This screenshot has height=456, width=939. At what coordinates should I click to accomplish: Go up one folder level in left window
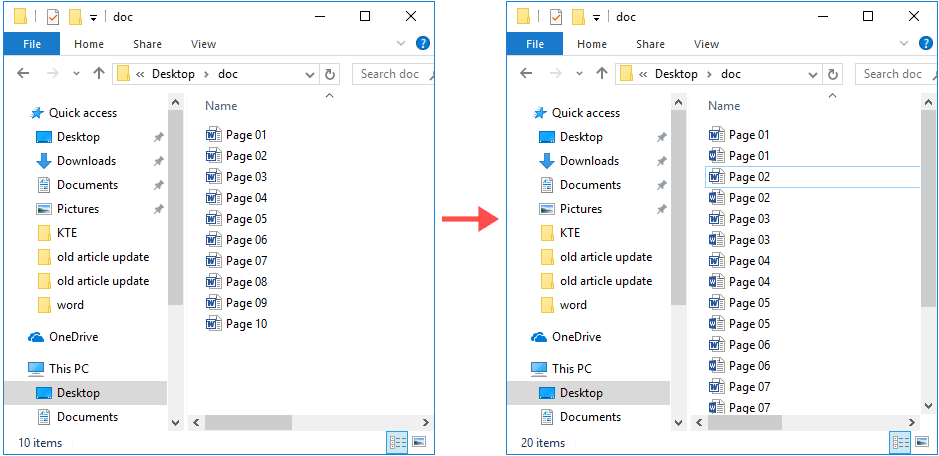coord(99,74)
